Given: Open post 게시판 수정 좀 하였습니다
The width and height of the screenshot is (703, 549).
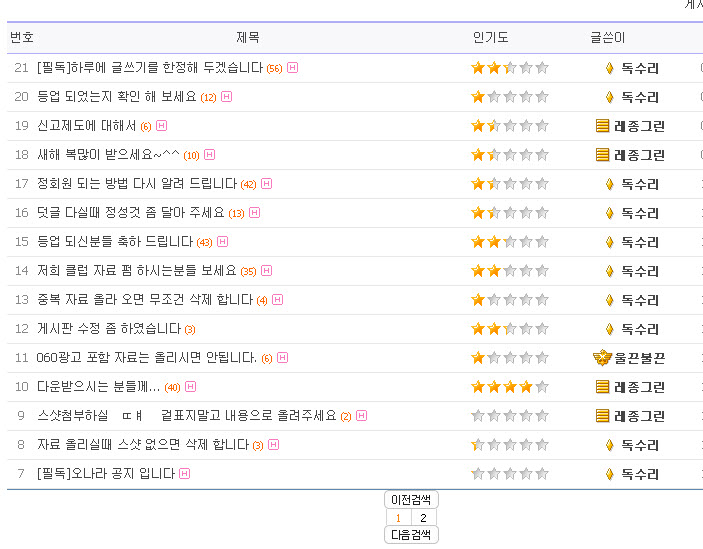Looking at the screenshot, I should pos(109,329).
